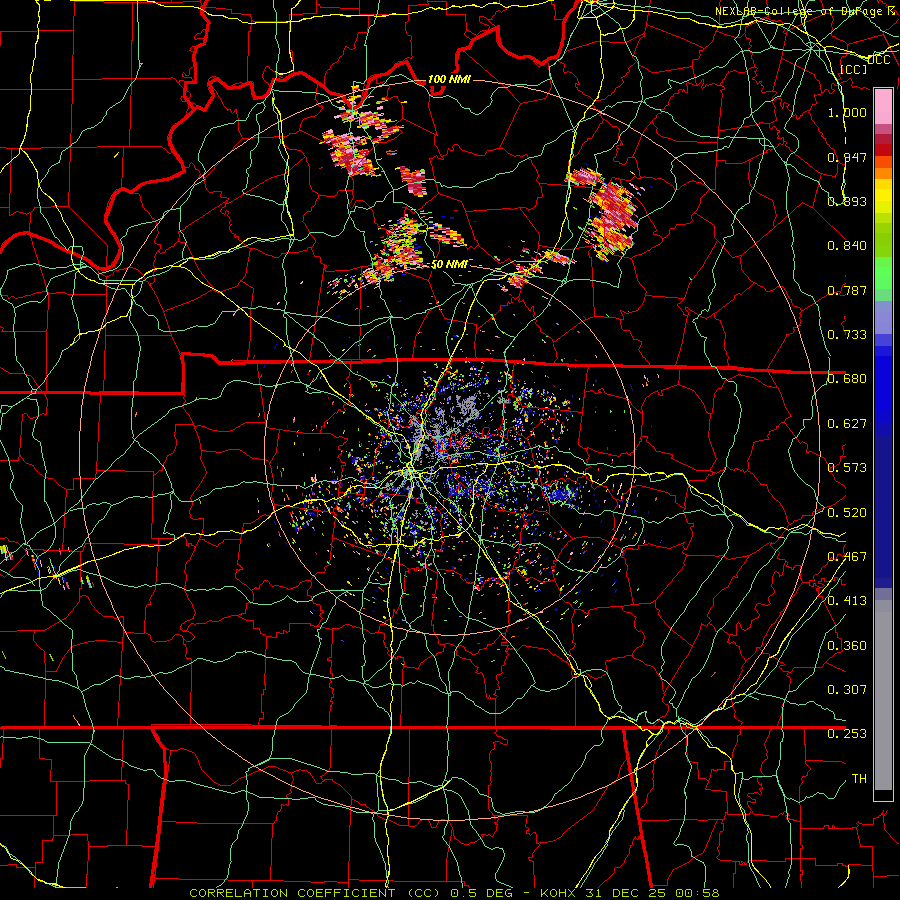Click the 0.360 legend value

pyautogui.click(x=847, y=646)
